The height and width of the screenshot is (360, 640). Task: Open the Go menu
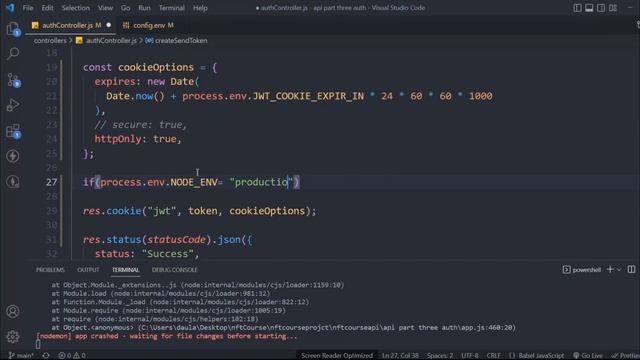(x=125, y=8)
